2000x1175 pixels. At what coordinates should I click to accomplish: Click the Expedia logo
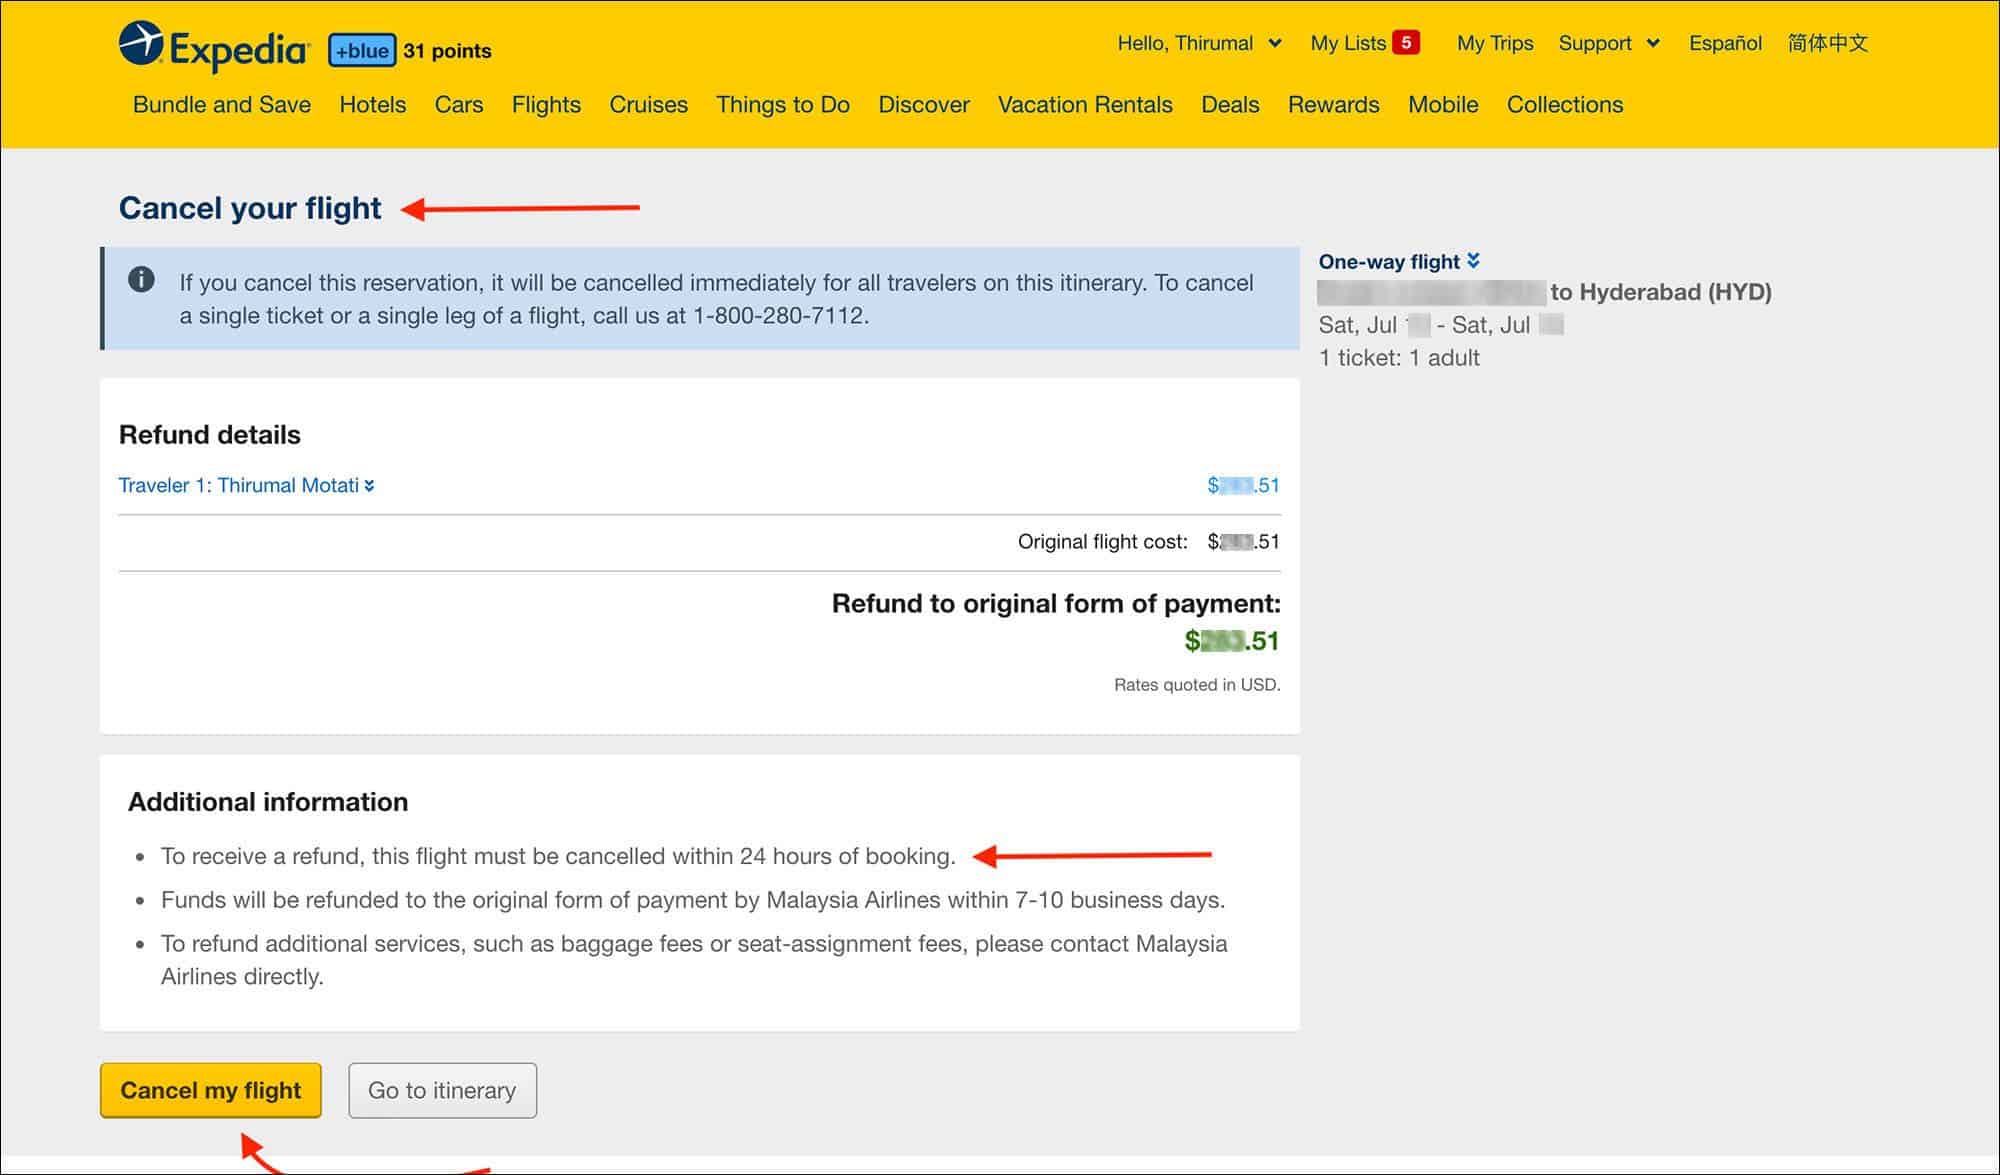pyautogui.click(x=213, y=47)
